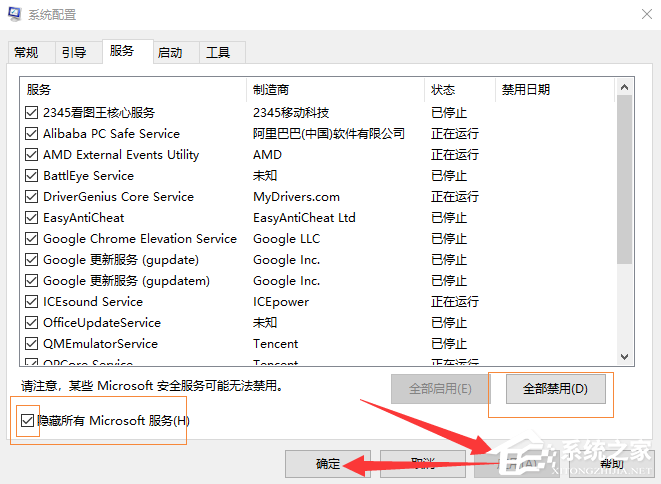Click the scrollbar down arrow

[x=625, y=357]
